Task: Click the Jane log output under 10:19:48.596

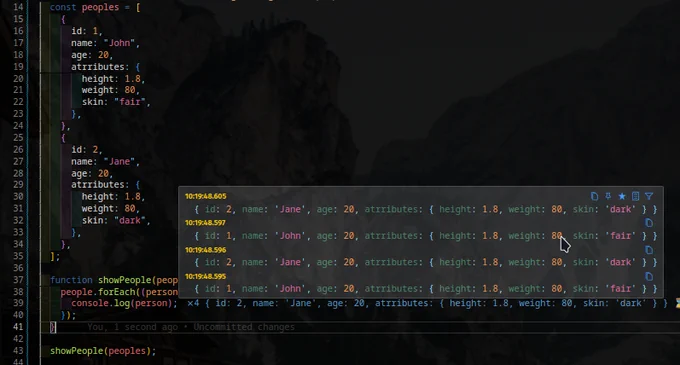Action: 426,262
